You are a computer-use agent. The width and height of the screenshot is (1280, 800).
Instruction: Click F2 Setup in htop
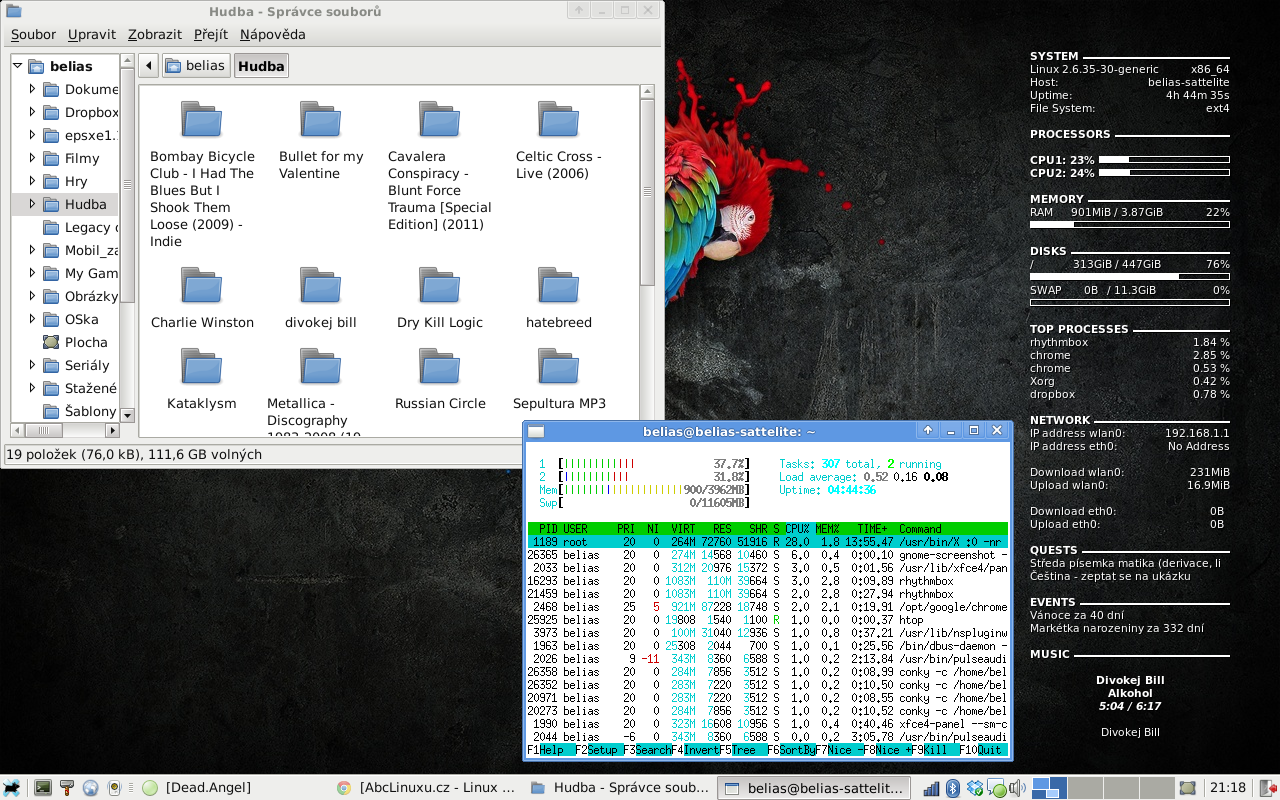pyautogui.click(x=599, y=750)
